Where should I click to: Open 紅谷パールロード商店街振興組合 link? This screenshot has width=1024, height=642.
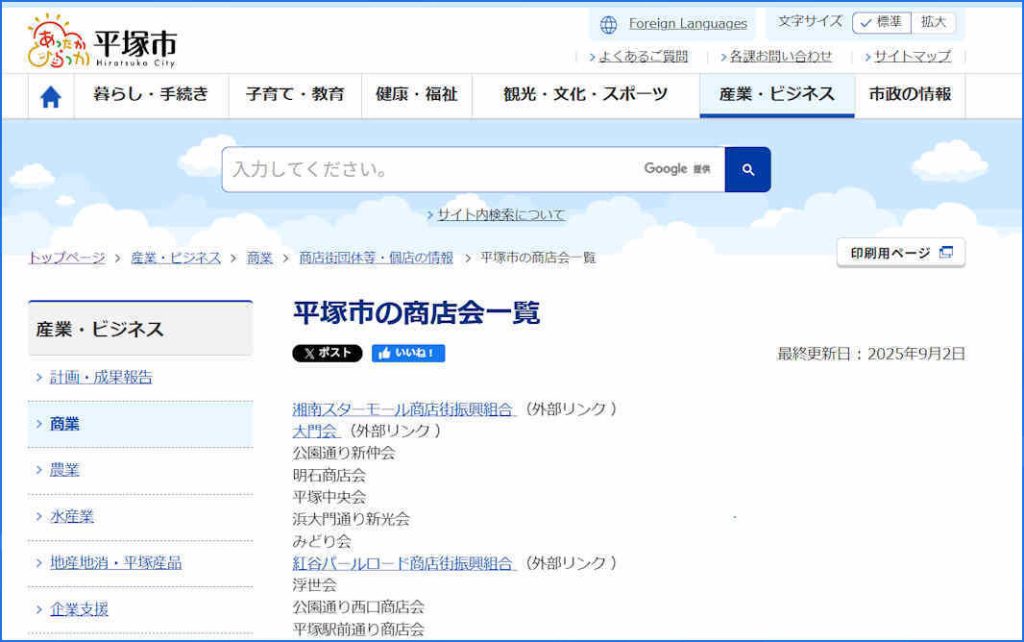tap(402, 563)
